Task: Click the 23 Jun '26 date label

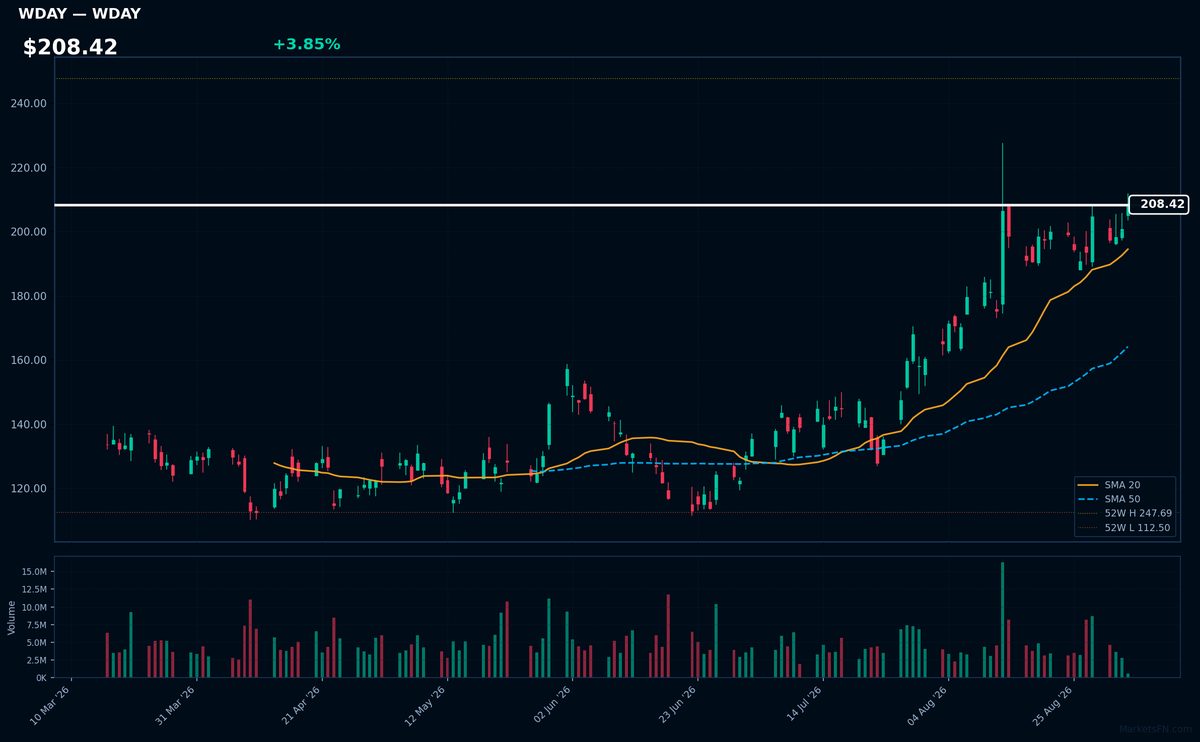Action: [x=676, y=705]
